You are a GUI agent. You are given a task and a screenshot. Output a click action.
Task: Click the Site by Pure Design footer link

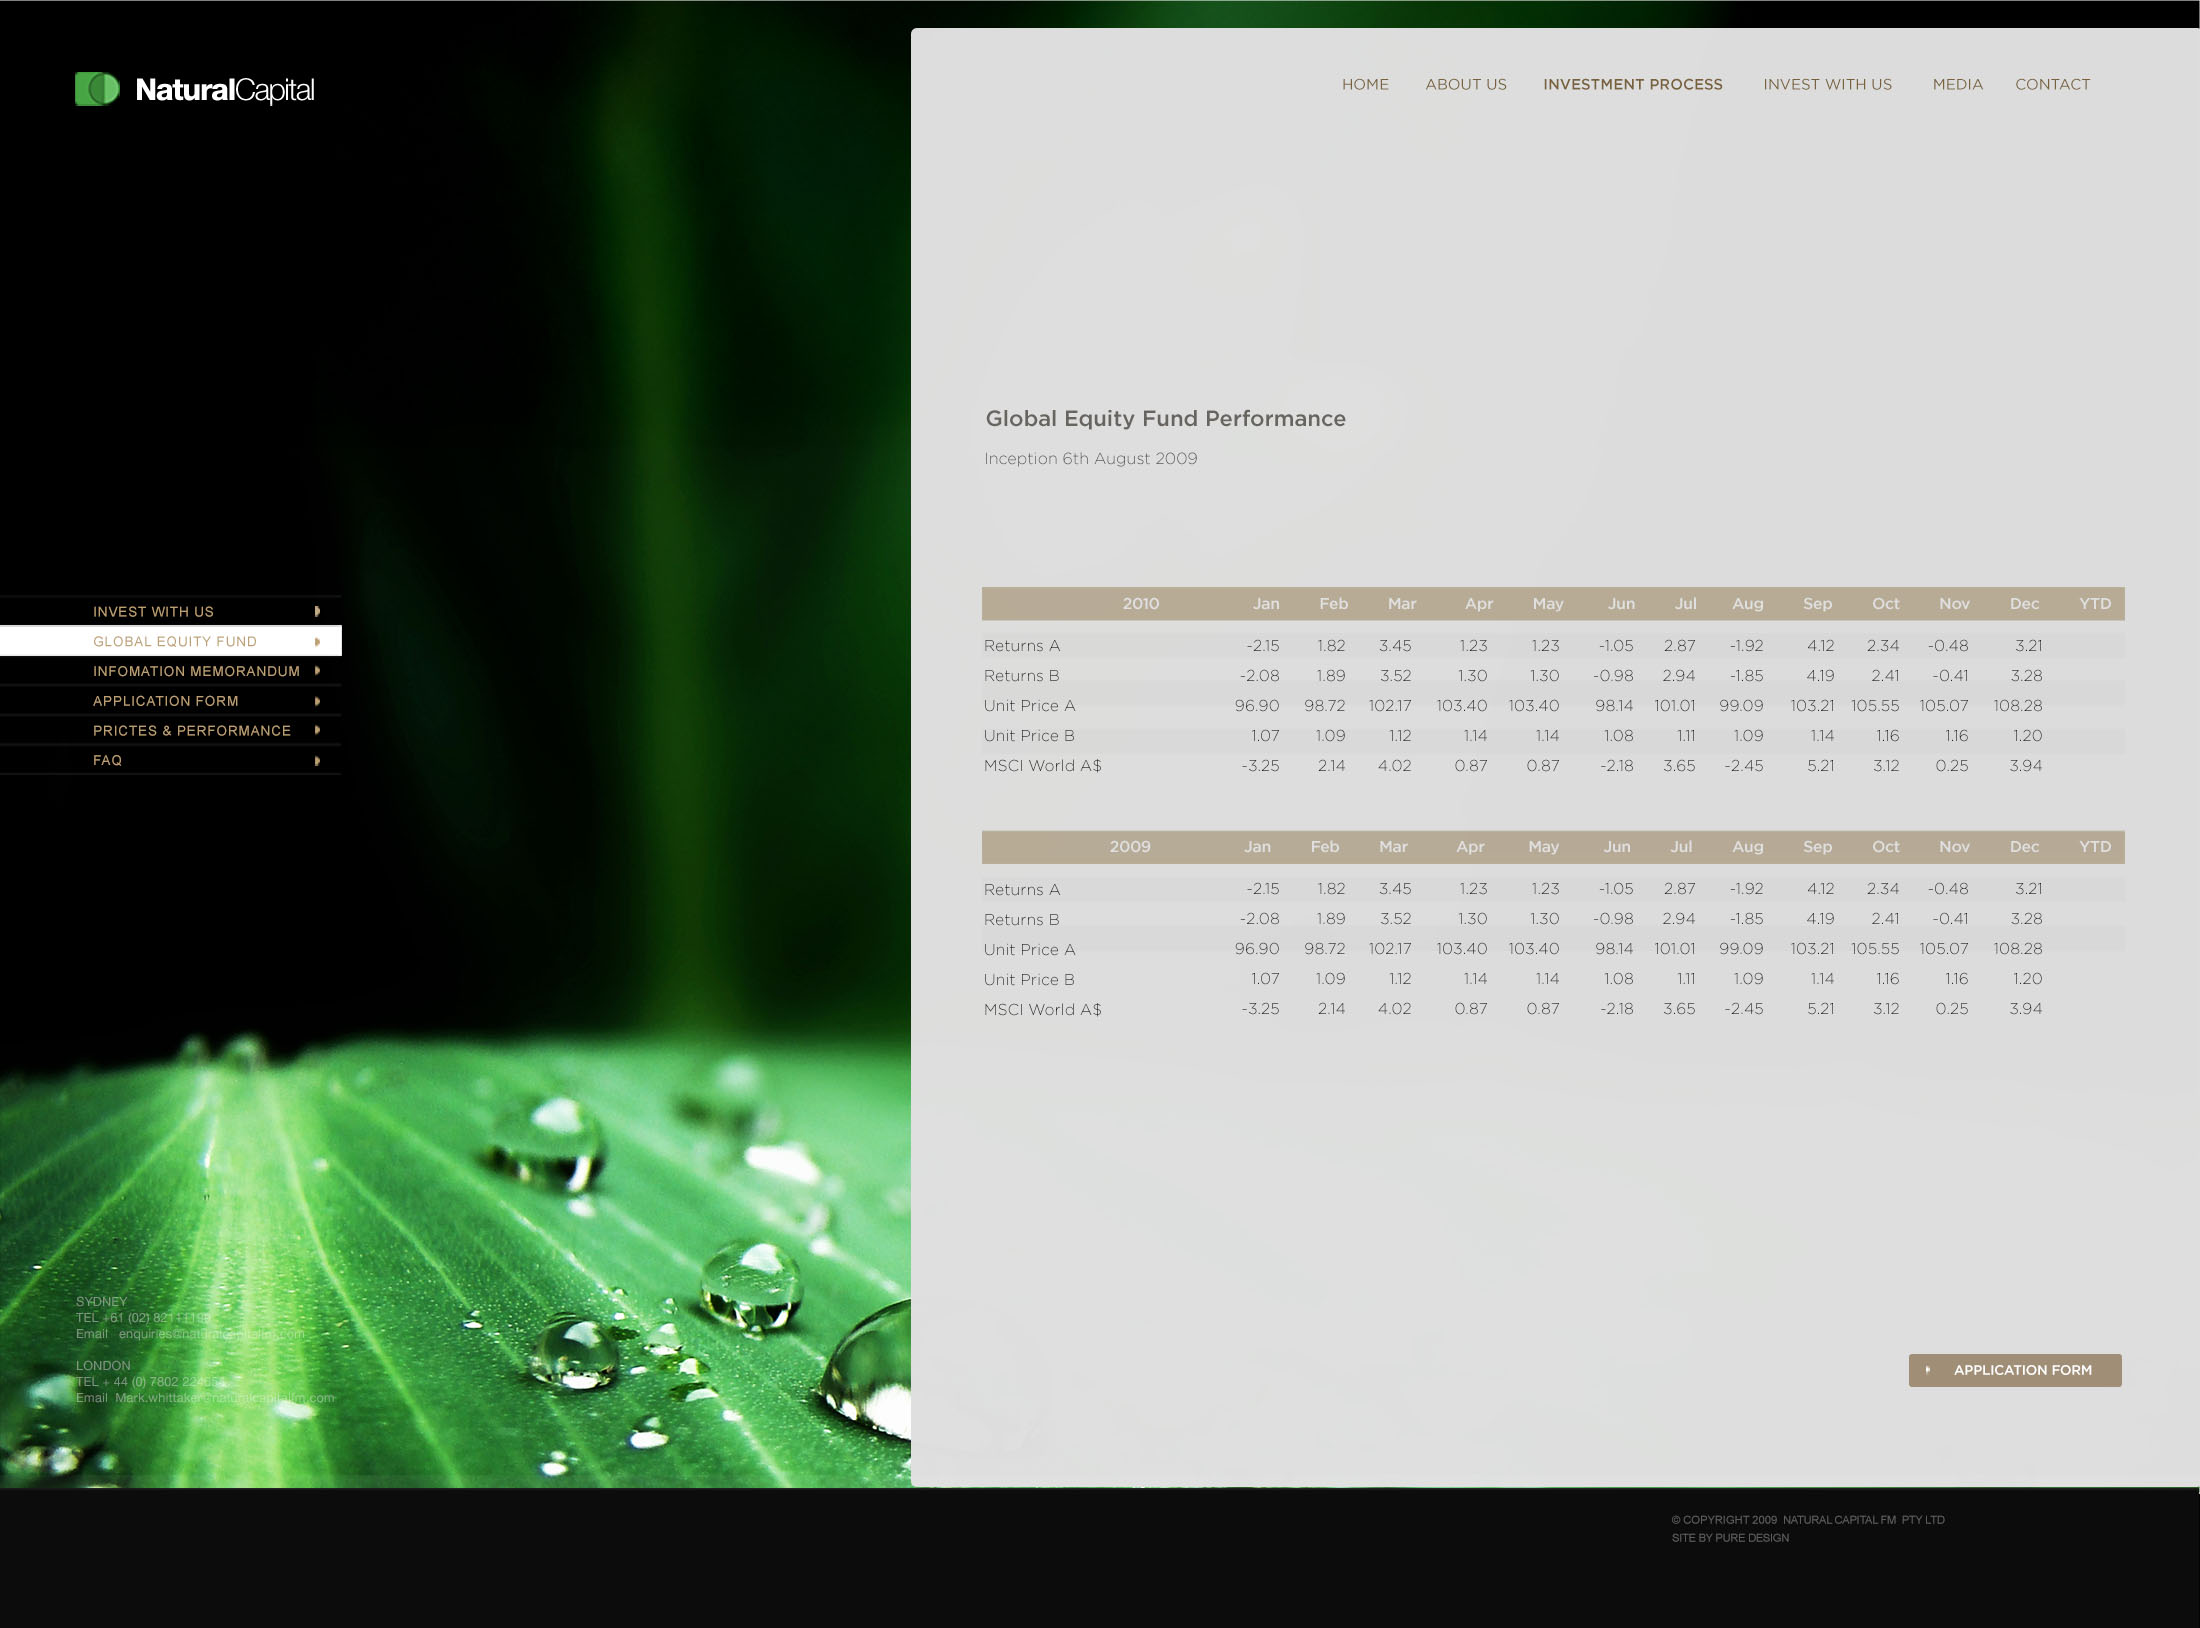pyautogui.click(x=1730, y=1538)
